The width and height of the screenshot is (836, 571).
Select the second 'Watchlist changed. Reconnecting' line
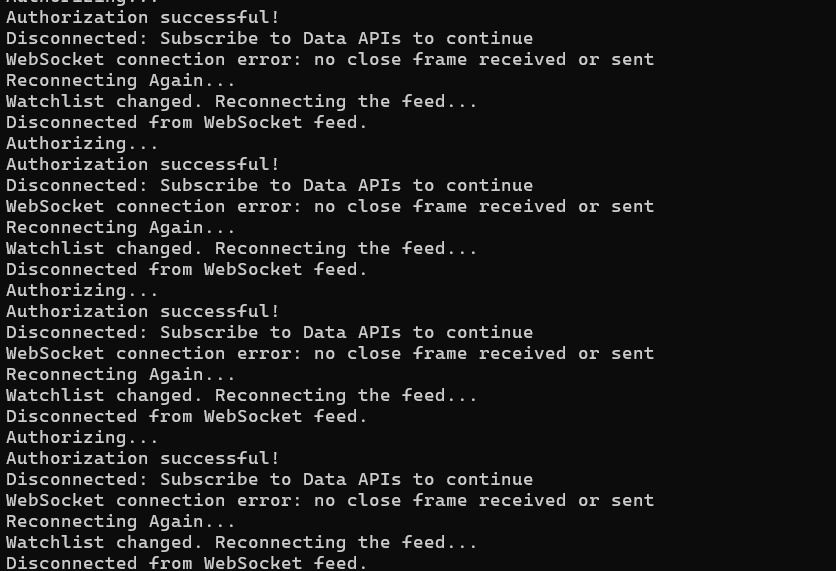tap(242, 248)
